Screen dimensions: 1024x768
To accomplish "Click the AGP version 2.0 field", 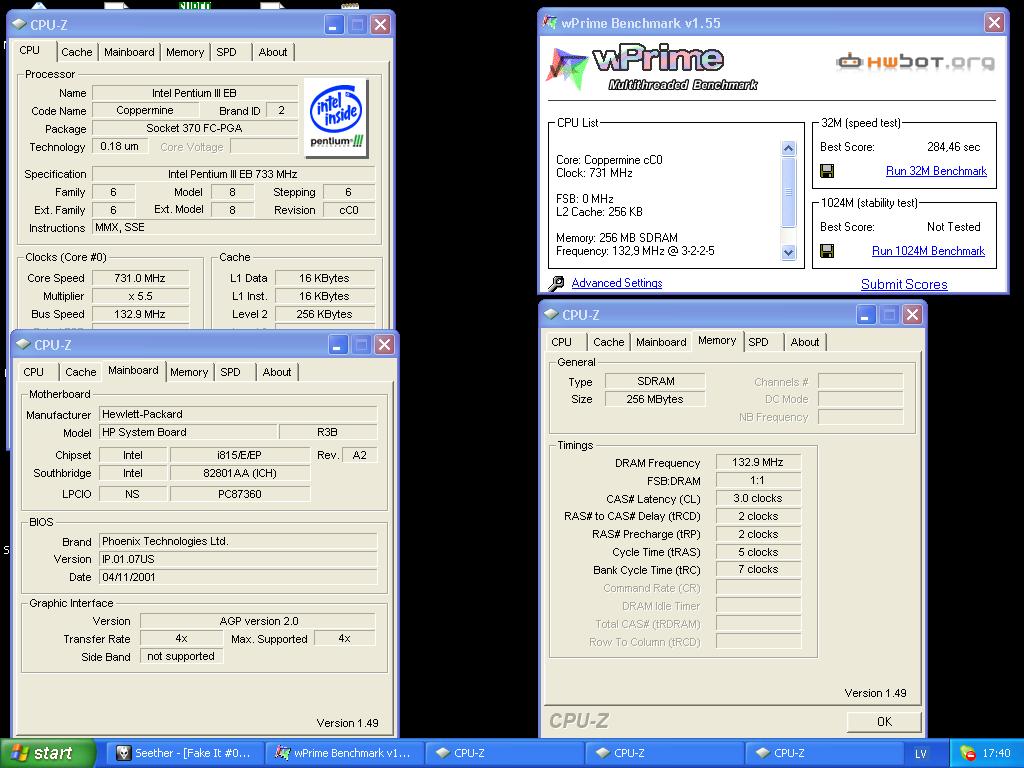I will (x=258, y=621).
